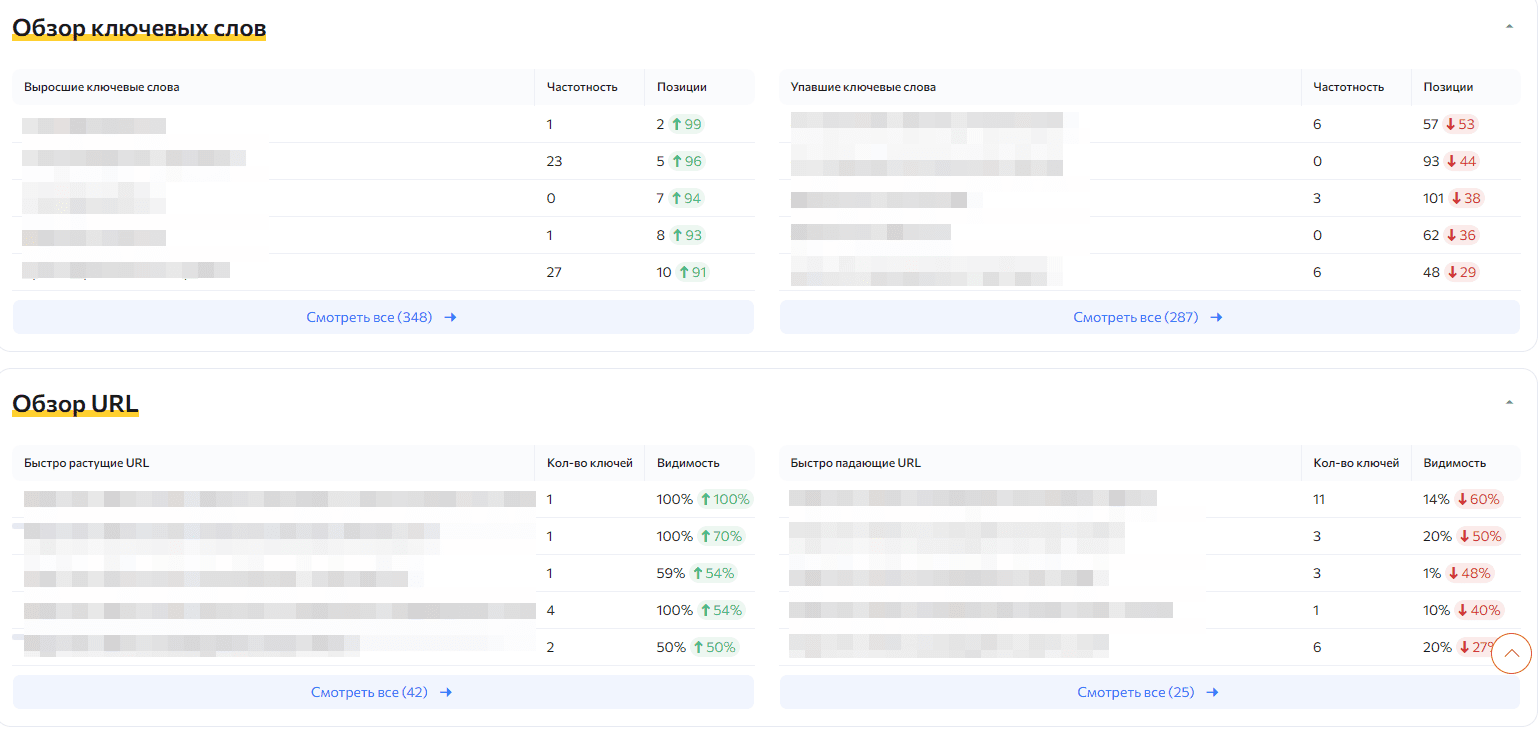1540x740 pixels.
Task: Collapse the "Обзор URL" section chevron
Action: [x=1510, y=402]
